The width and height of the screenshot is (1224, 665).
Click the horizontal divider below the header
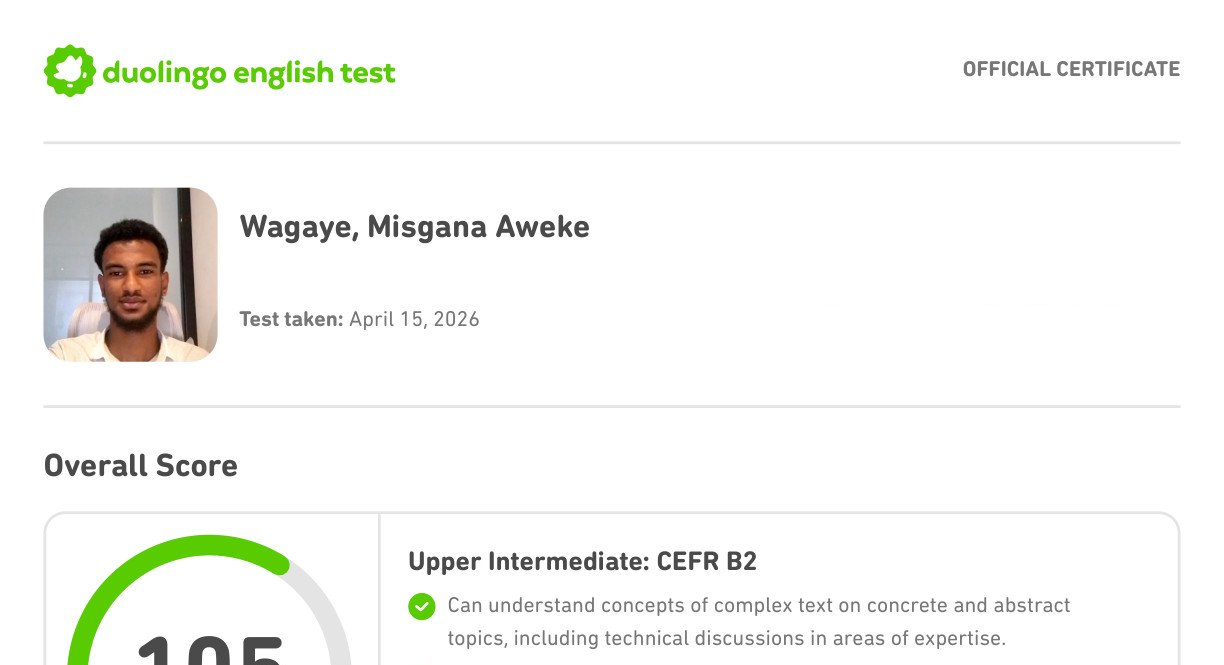coord(612,143)
